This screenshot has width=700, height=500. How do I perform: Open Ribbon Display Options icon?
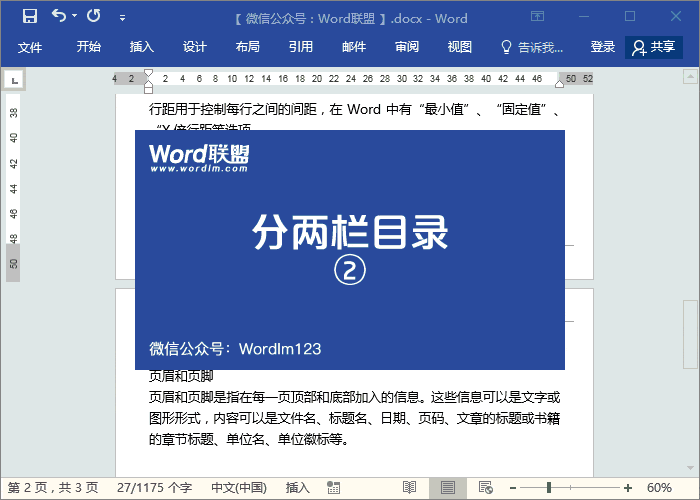pyautogui.click(x=537, y=17)
